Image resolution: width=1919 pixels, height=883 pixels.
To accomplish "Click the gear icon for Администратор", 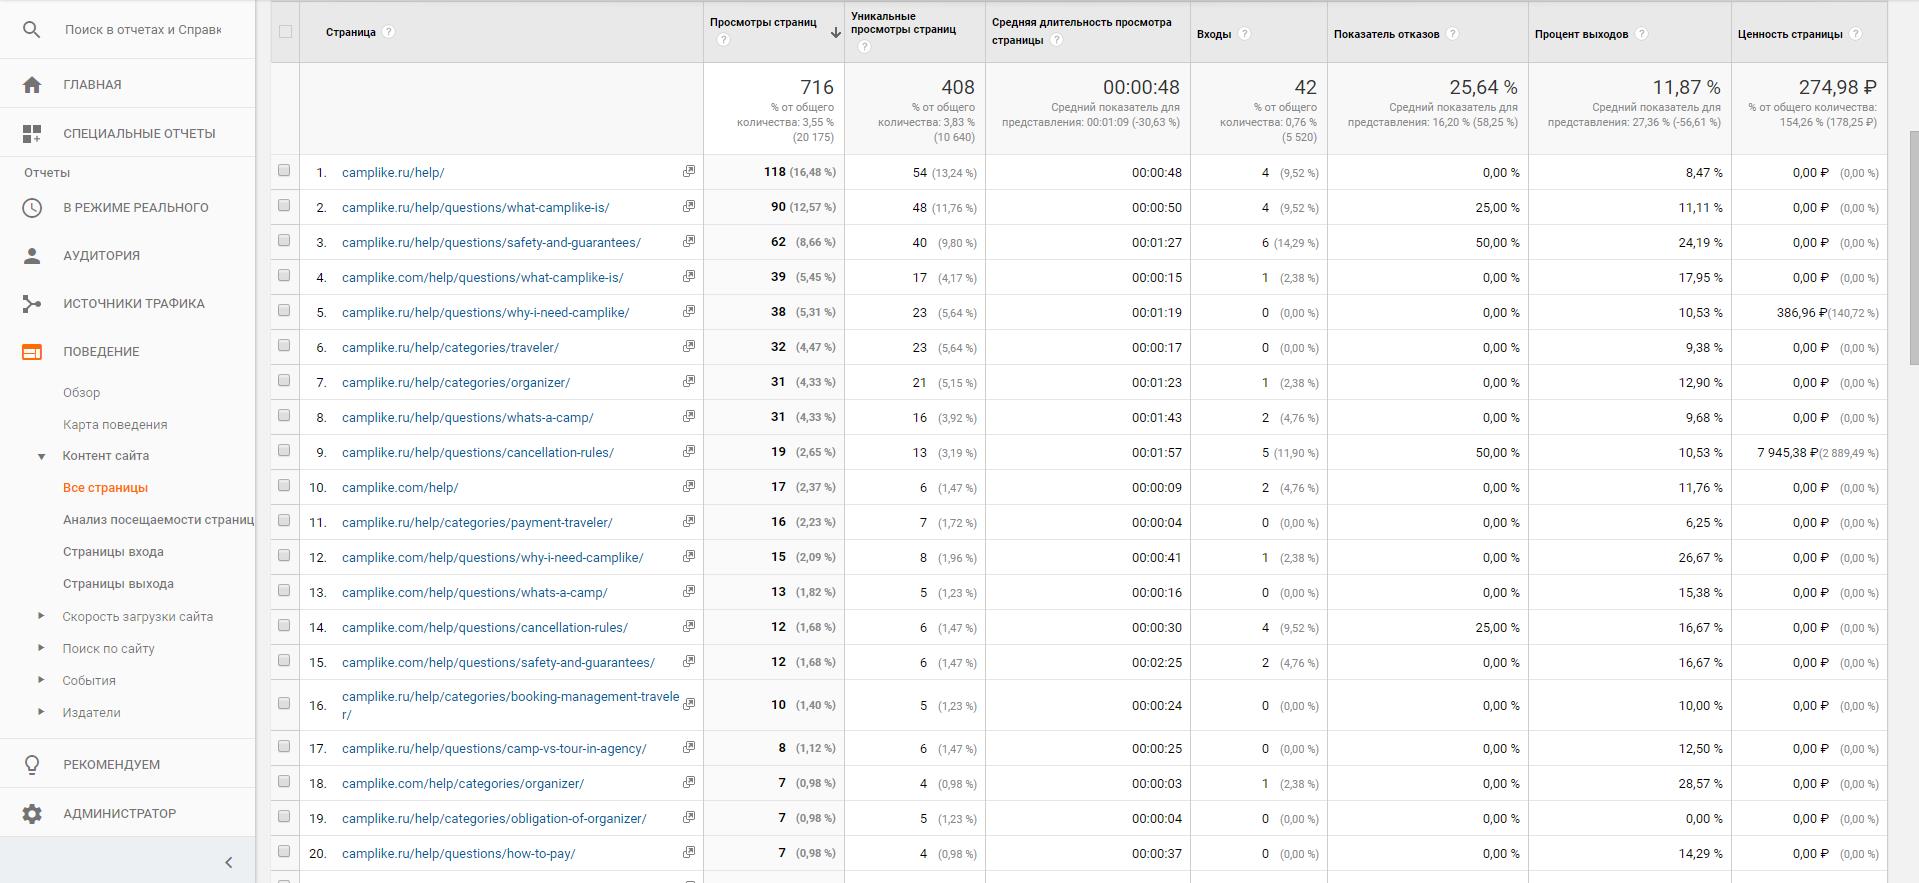I will 32,814.
